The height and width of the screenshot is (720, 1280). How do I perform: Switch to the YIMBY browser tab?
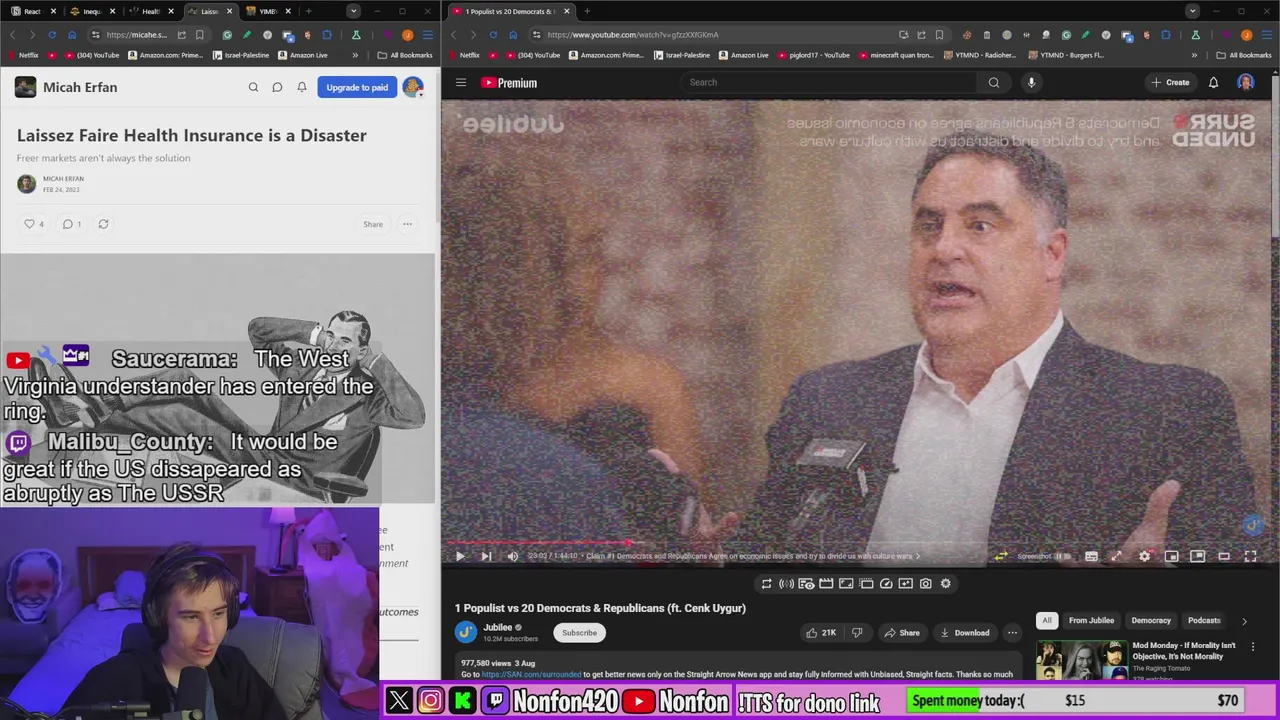pyautogui.click(x=267, y=11)
